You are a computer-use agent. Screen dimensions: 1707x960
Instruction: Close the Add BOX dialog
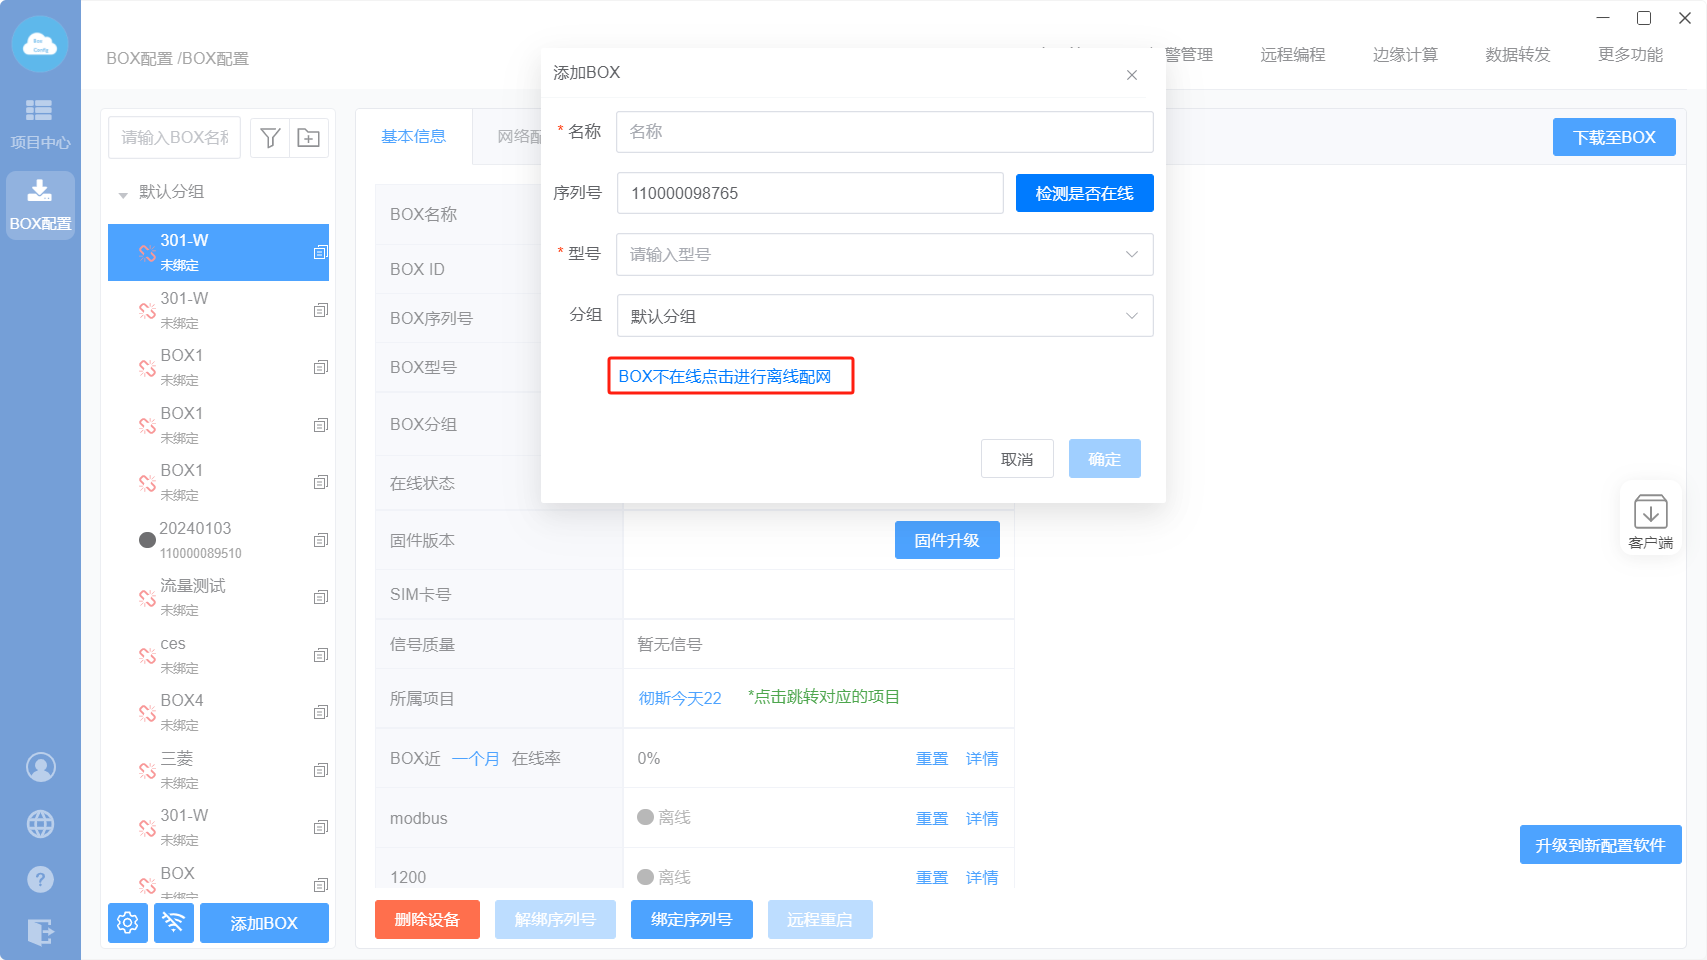1132,75
